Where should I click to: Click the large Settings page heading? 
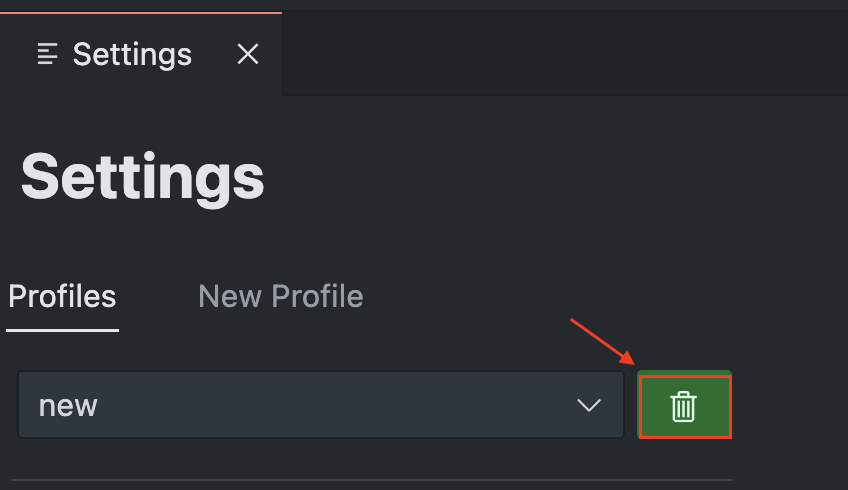[143, 177]
